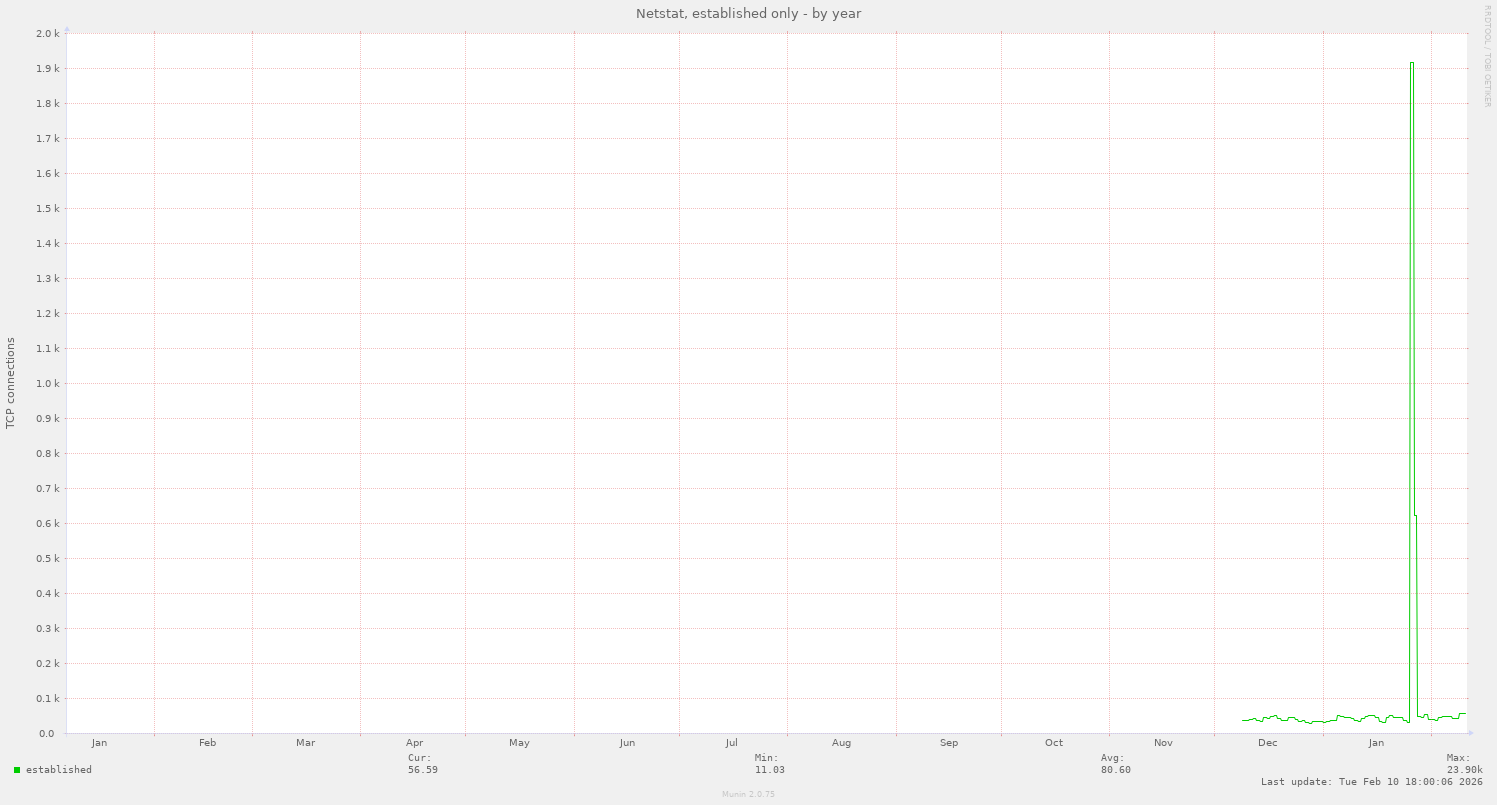Screen dimensions: 1497x805
Task: Select the Jul month label
Action: (733, 742)
